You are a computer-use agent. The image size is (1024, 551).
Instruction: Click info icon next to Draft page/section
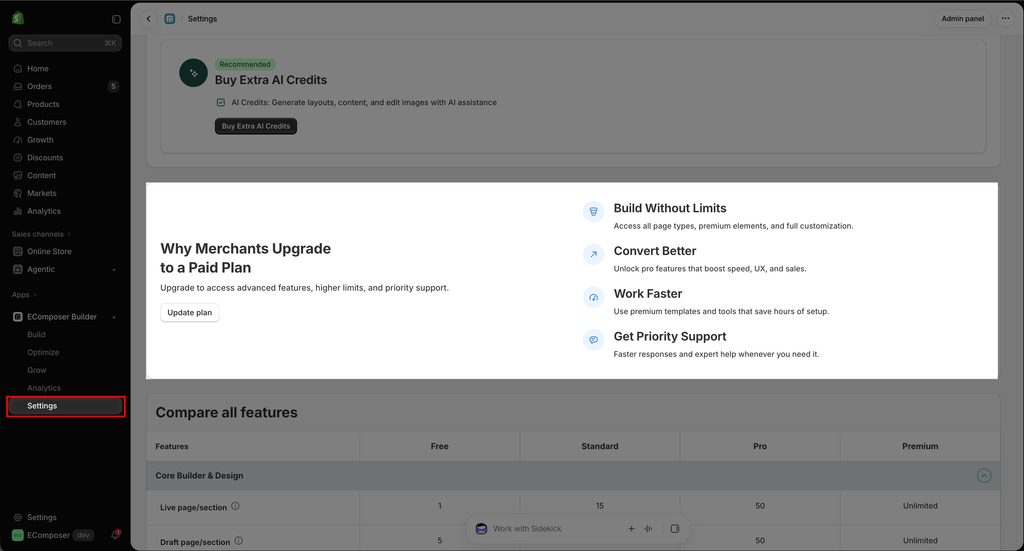(x=238, y=541)
